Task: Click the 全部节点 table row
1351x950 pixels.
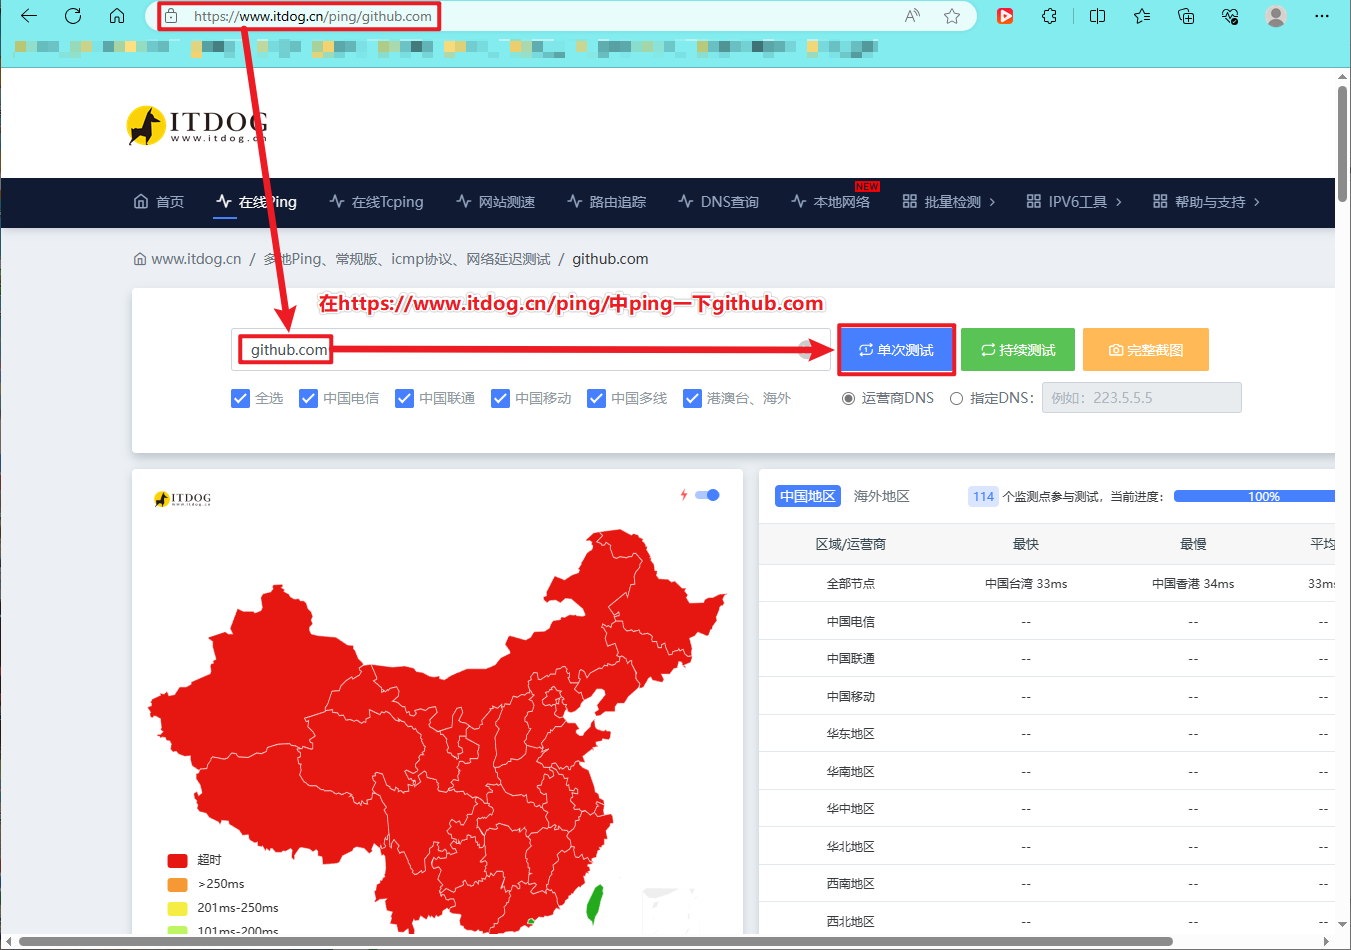Action: click(1047, 583)
